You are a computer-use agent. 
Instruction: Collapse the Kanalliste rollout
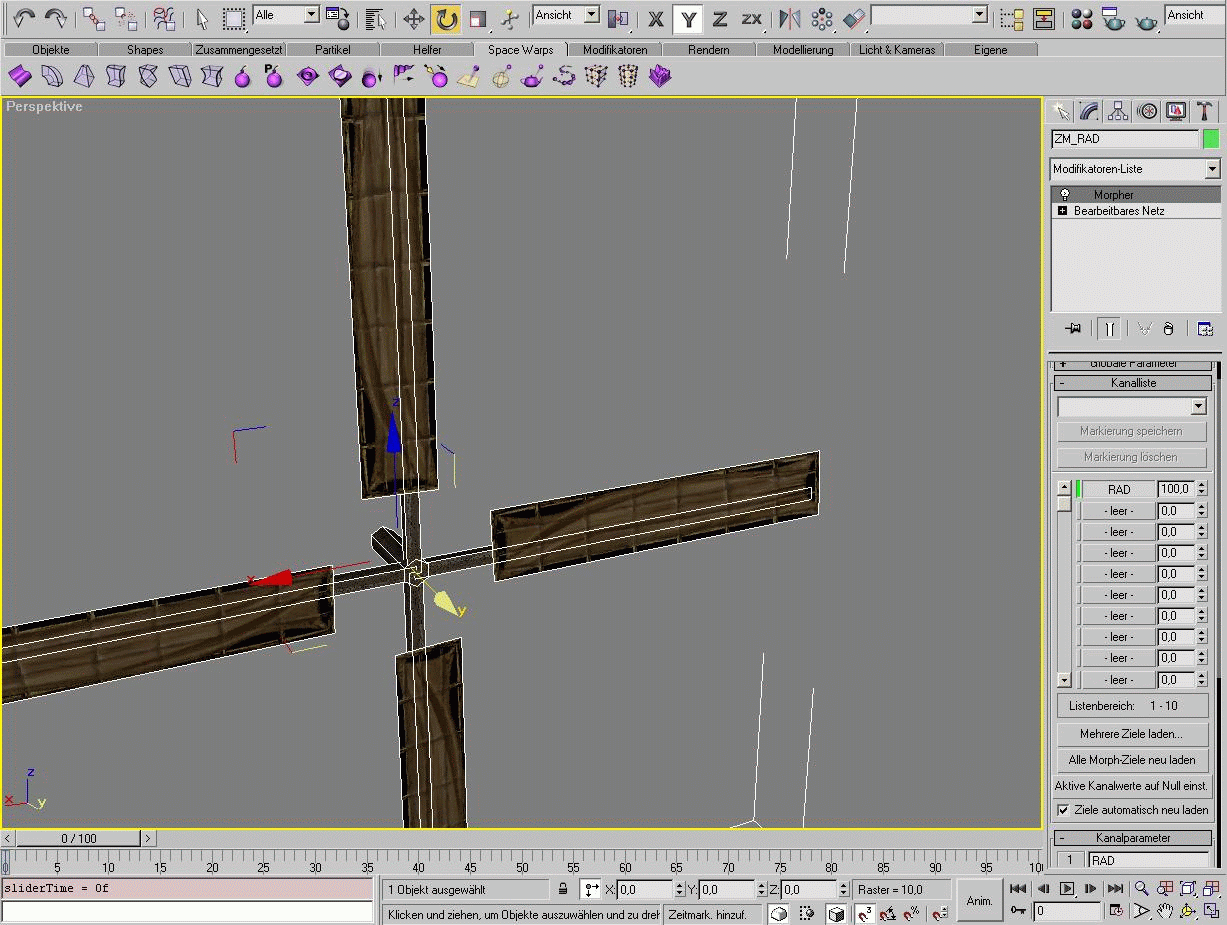tap(1133, 383)
